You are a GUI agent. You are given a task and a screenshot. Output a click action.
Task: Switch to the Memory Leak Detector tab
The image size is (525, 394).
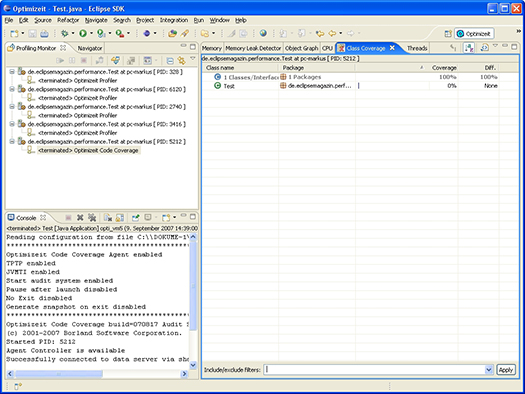pos(253,48)
